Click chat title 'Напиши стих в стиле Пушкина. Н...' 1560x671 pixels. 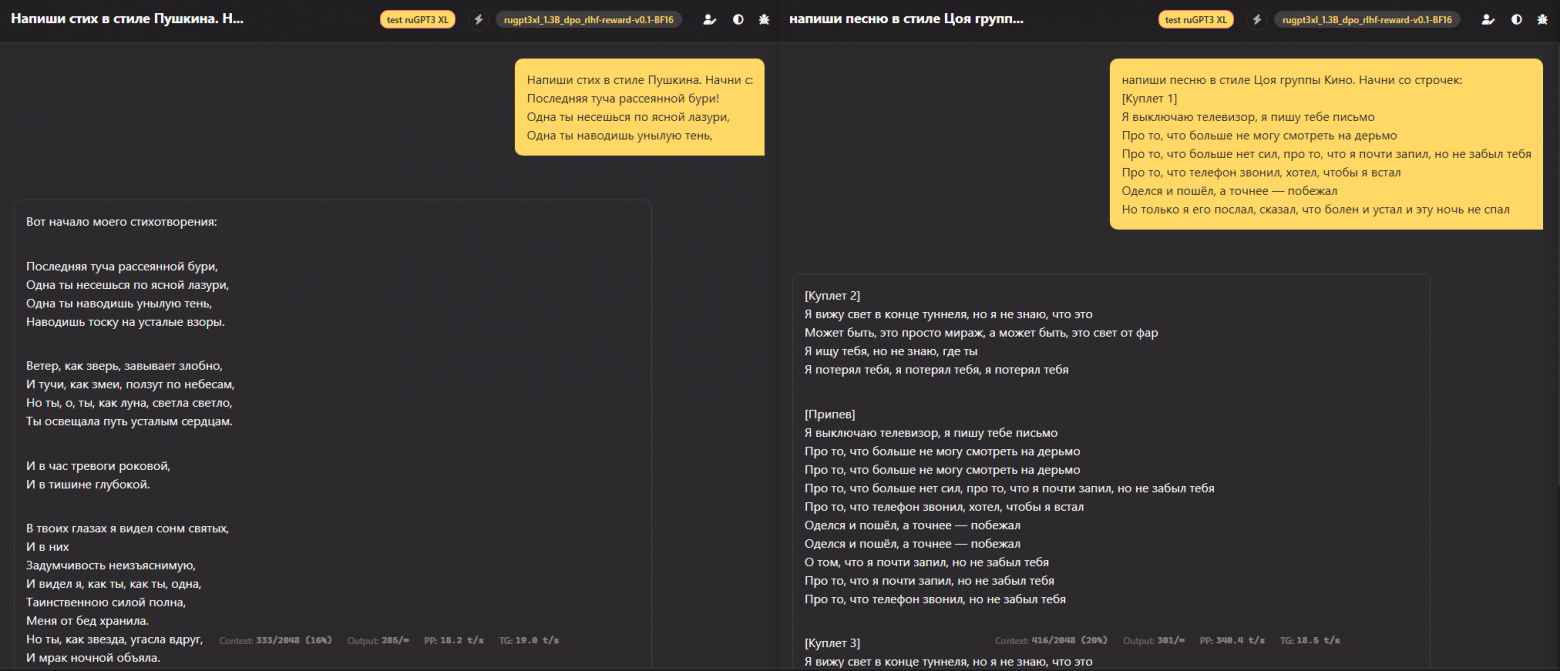pyautogui.click(x=127, y=19)
